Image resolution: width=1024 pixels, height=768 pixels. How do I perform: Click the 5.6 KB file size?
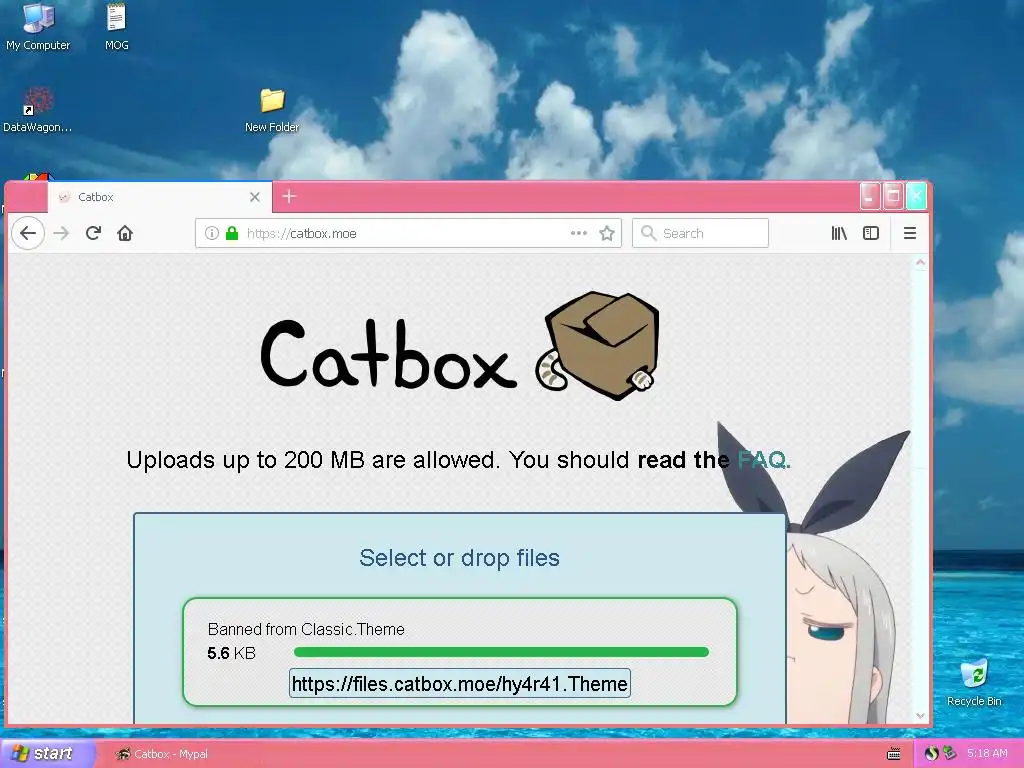tap(231, 653)
